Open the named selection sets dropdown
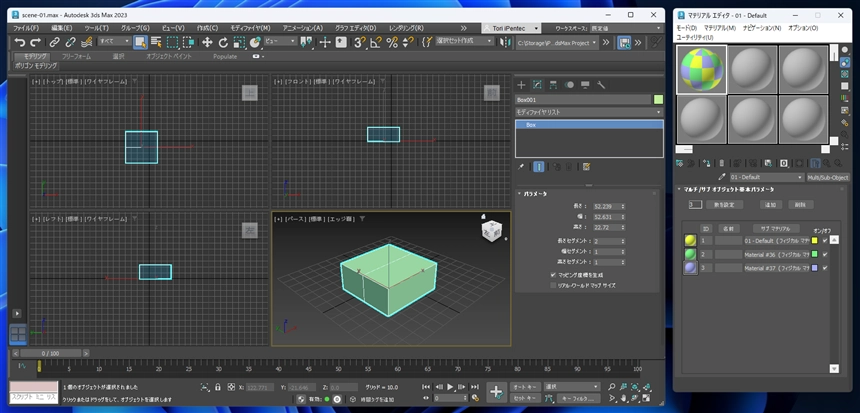This screenshot has height=413, width=860. click(x=464, y=41)
